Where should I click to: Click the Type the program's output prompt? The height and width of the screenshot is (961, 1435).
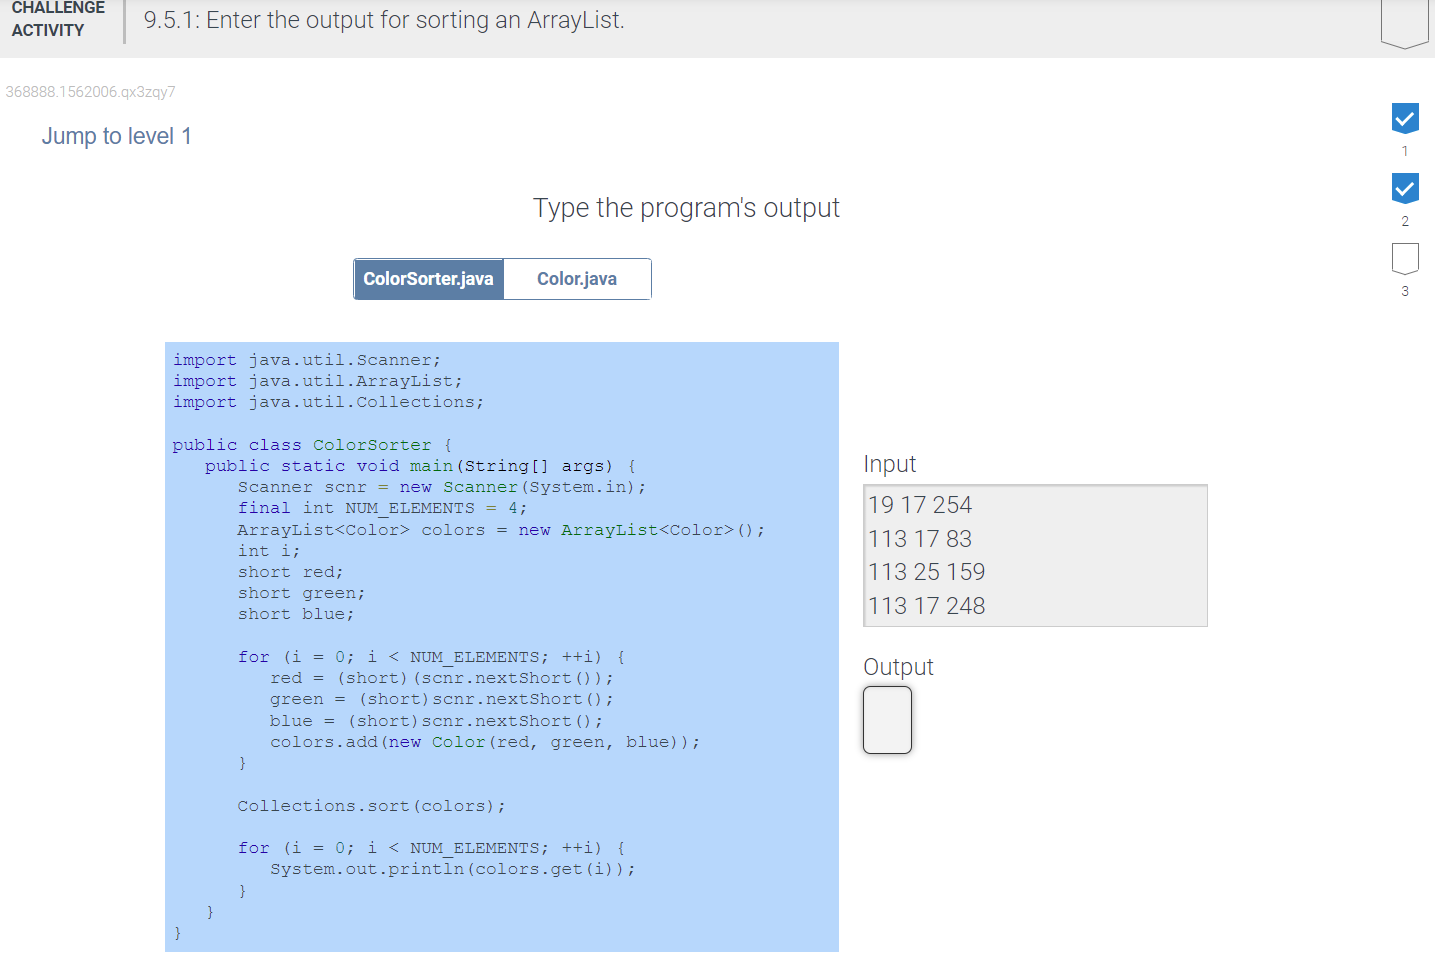[686, 208]
